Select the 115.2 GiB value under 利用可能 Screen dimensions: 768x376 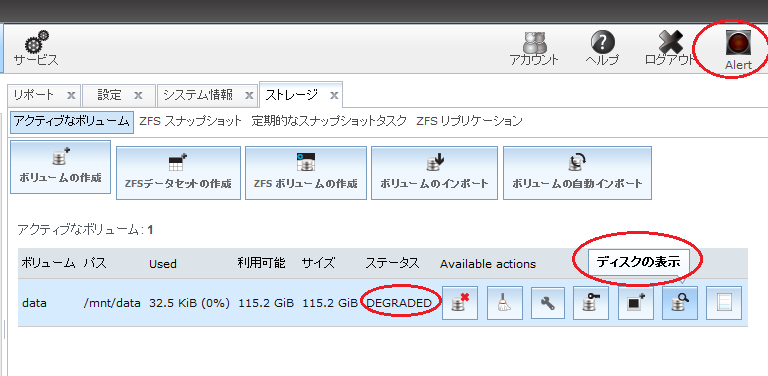(x=266, y=303)
